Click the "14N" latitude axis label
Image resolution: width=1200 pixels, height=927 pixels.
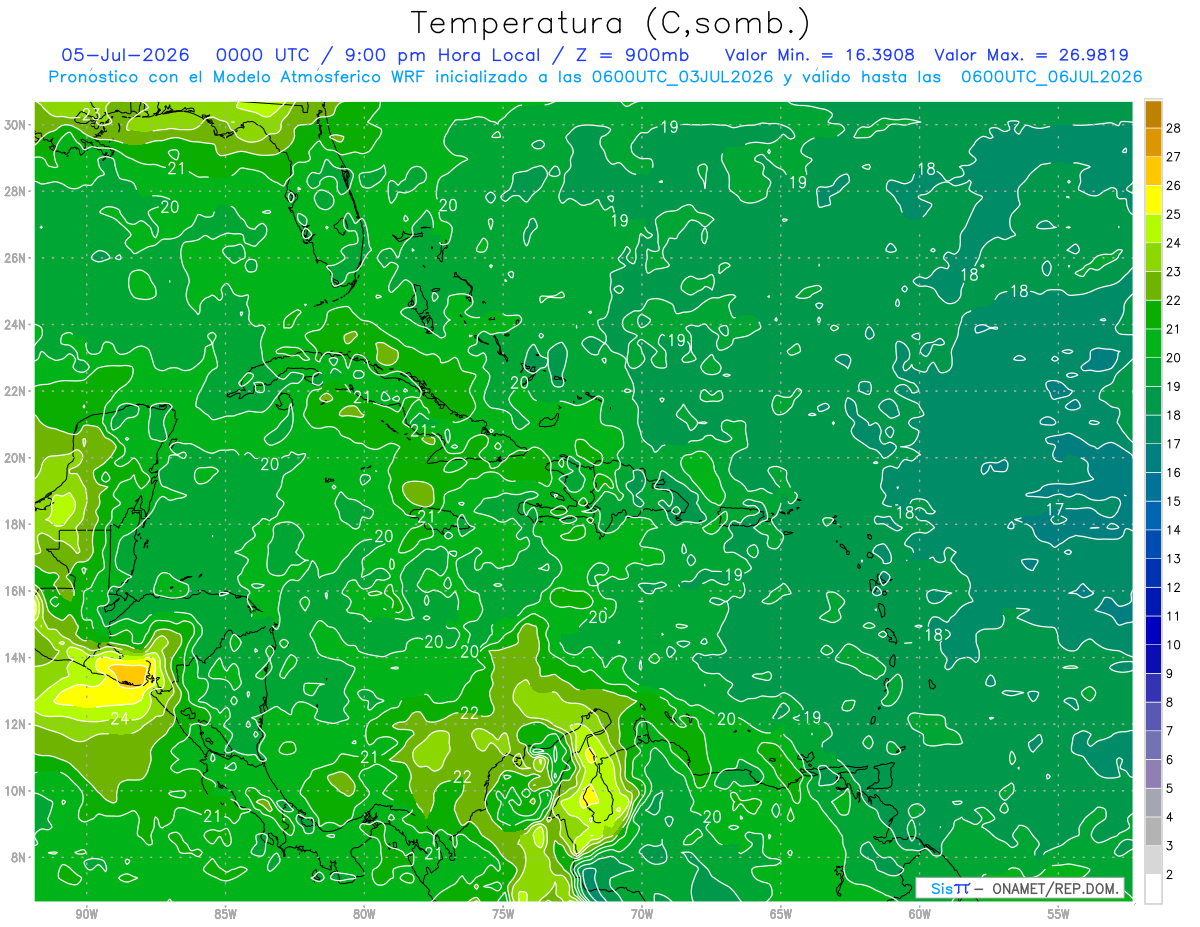point(16,658)
